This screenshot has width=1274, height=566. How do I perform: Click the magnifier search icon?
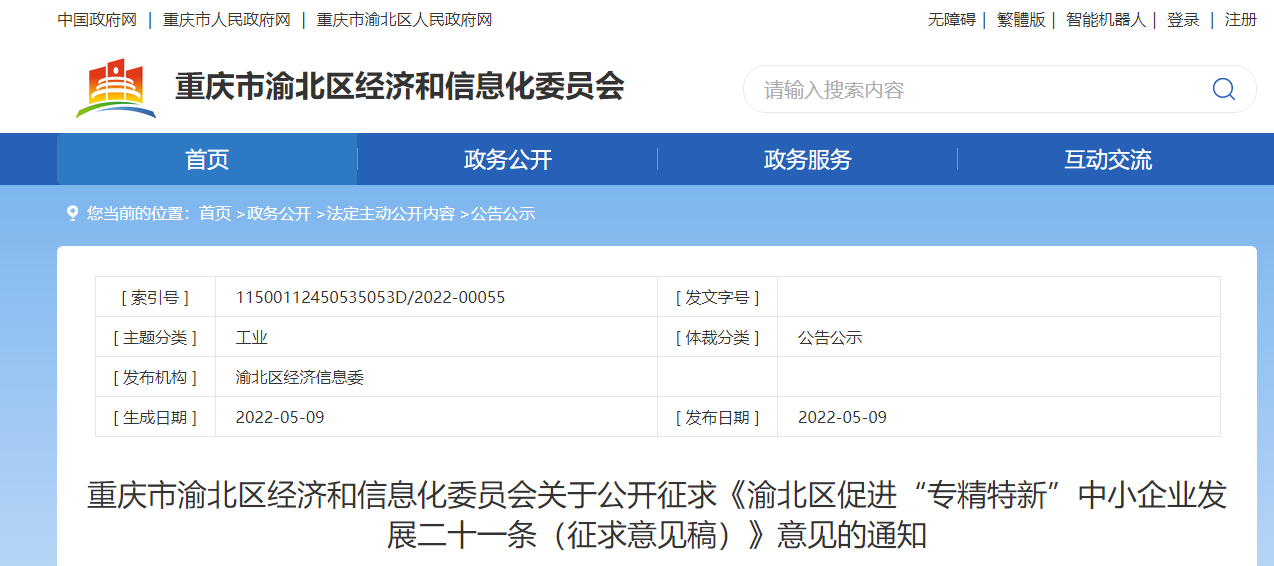[1223, 89]
